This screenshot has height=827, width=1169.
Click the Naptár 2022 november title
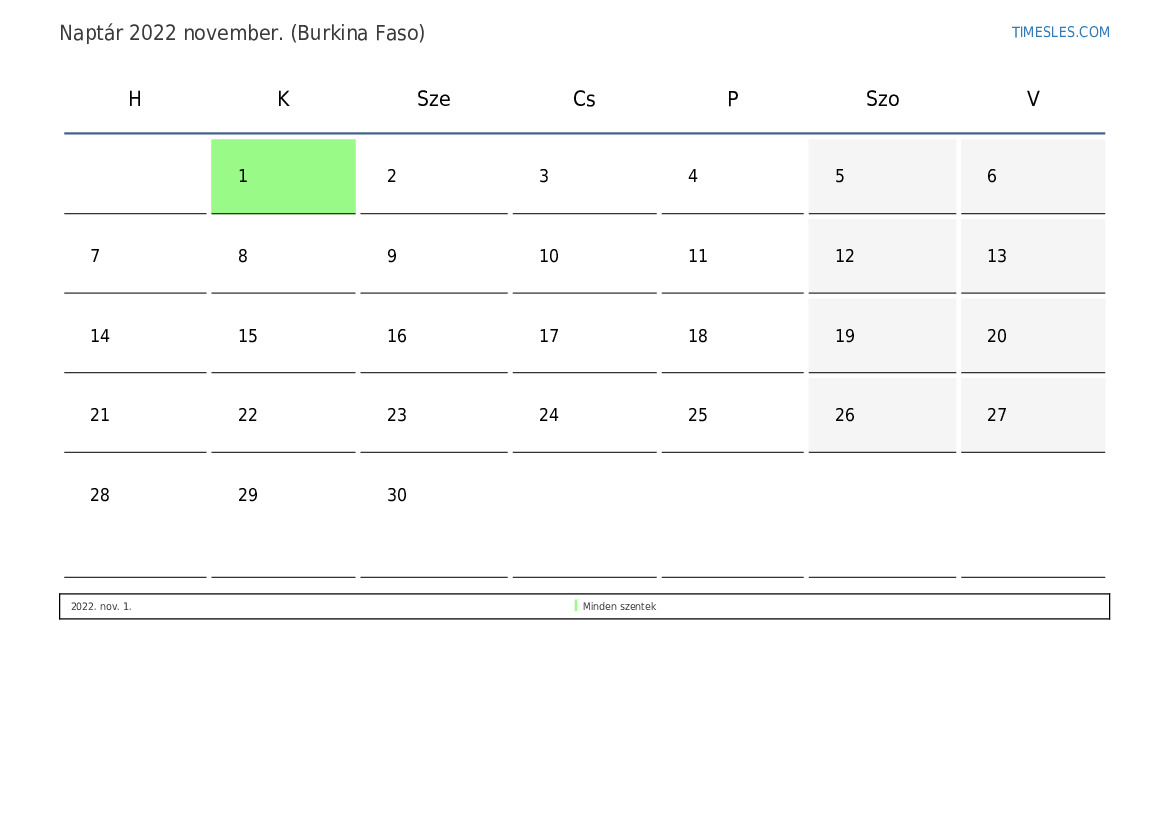tap(242, 33)
